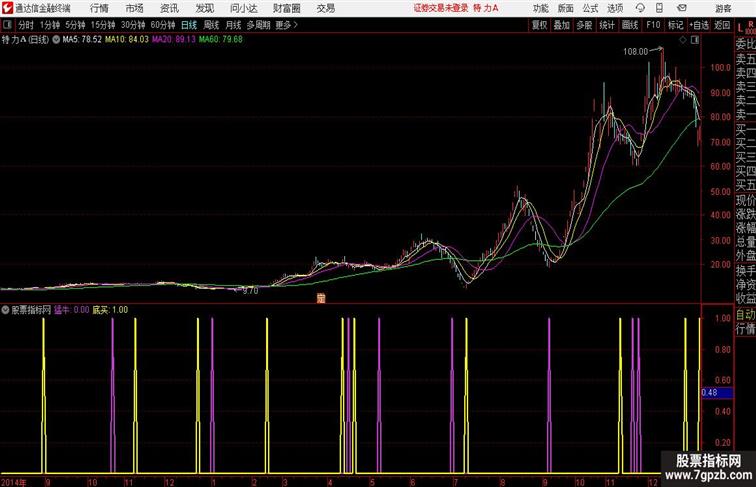This screenshot has height=487, width=756.
Task: Click the 证券交易未登录 login status
Action: coord(441,8)
